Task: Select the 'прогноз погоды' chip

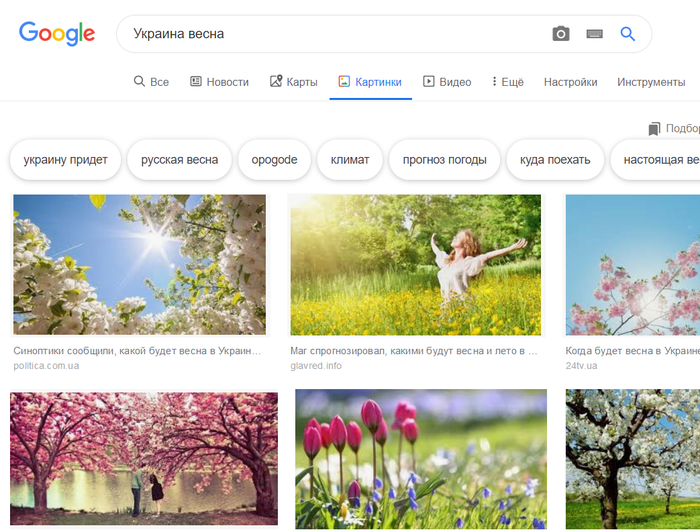Action: coord(444,160)
